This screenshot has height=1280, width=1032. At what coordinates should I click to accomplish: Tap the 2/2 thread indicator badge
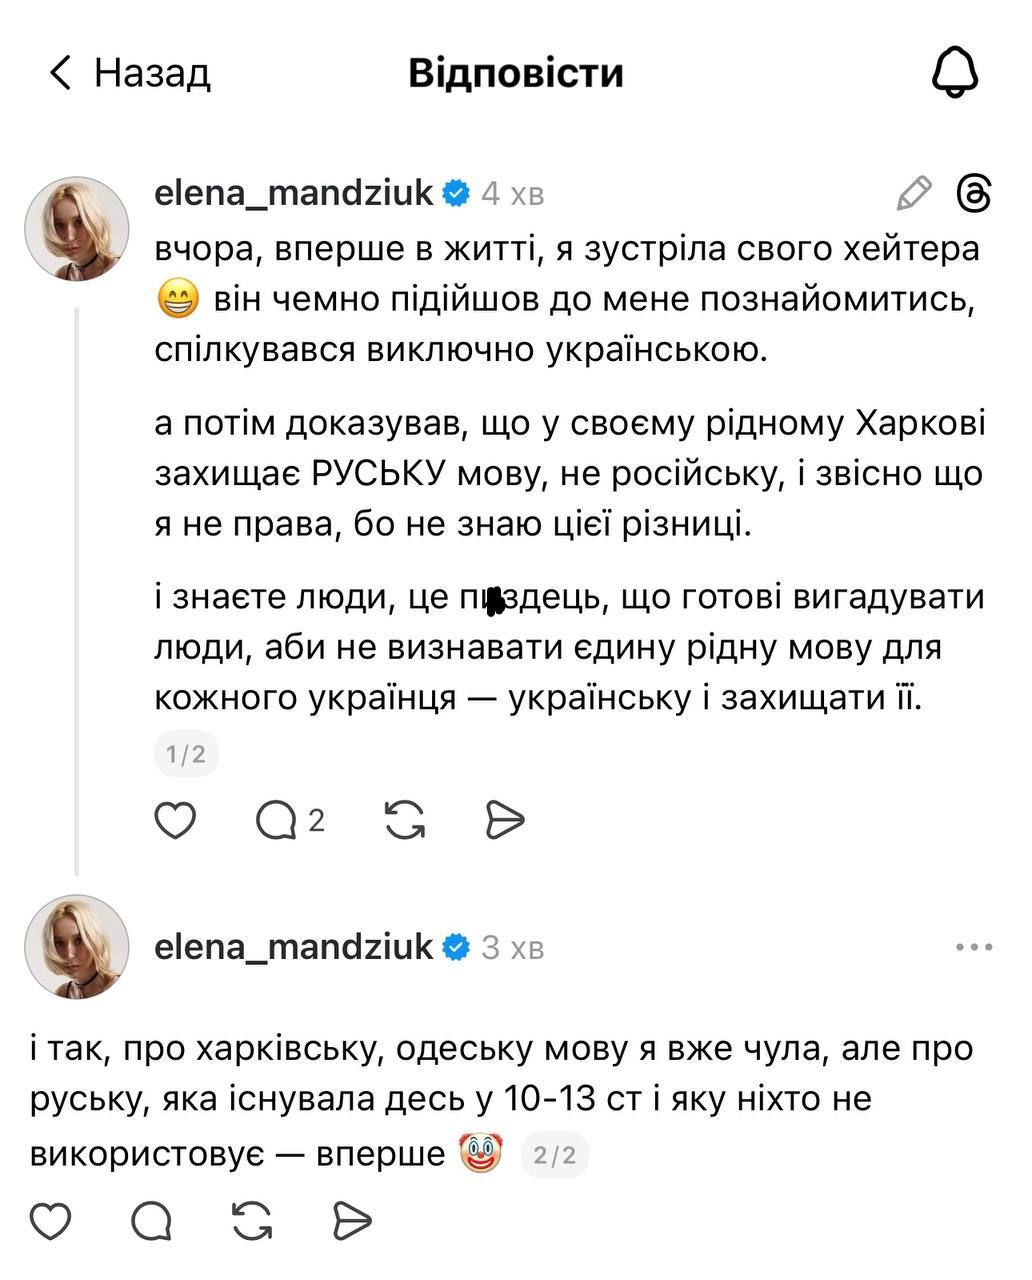(x=555, y=1156)
